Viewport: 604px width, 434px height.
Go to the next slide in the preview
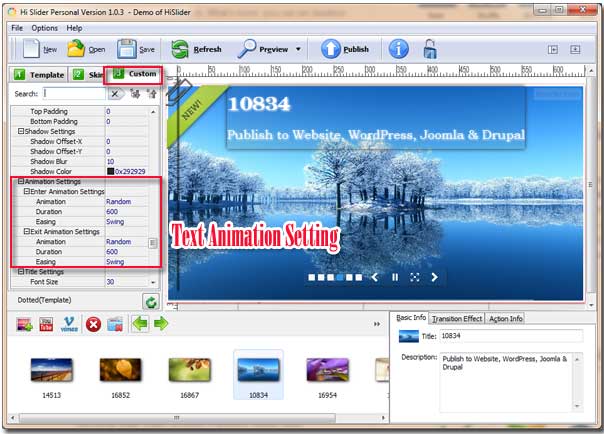(x=434, y=277)
